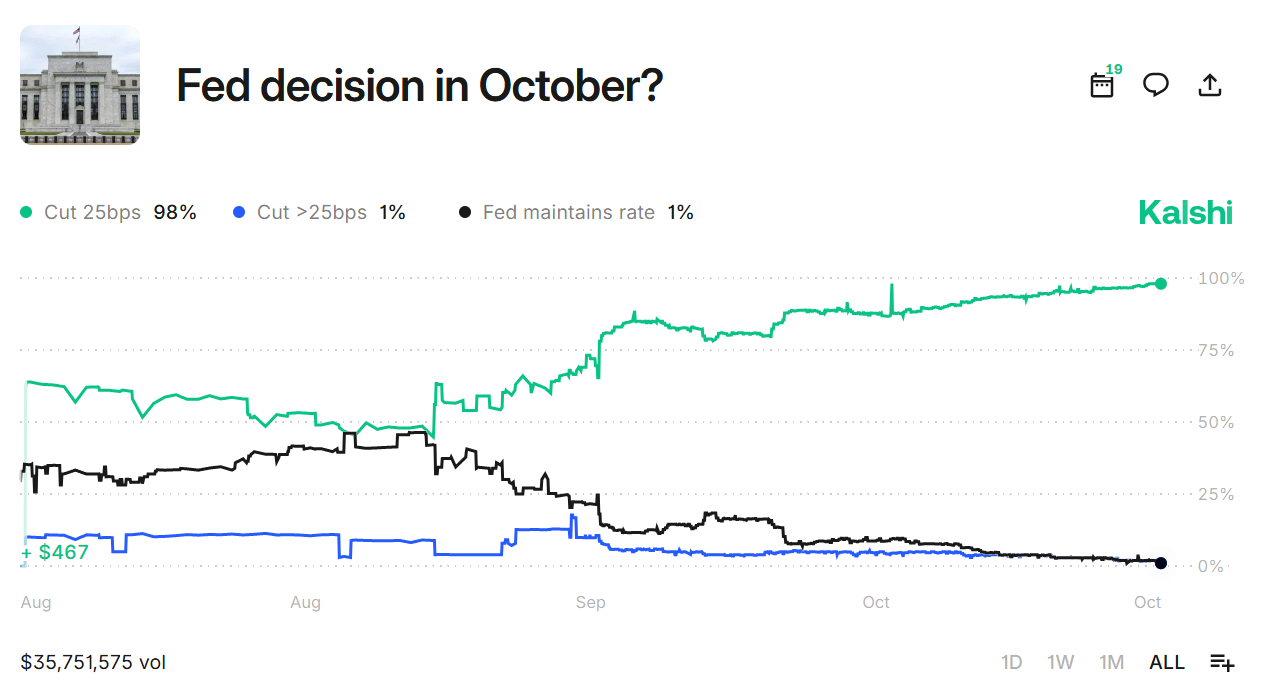
Task: Select the ALL timeframe
Action: [x=1166, y=662]
